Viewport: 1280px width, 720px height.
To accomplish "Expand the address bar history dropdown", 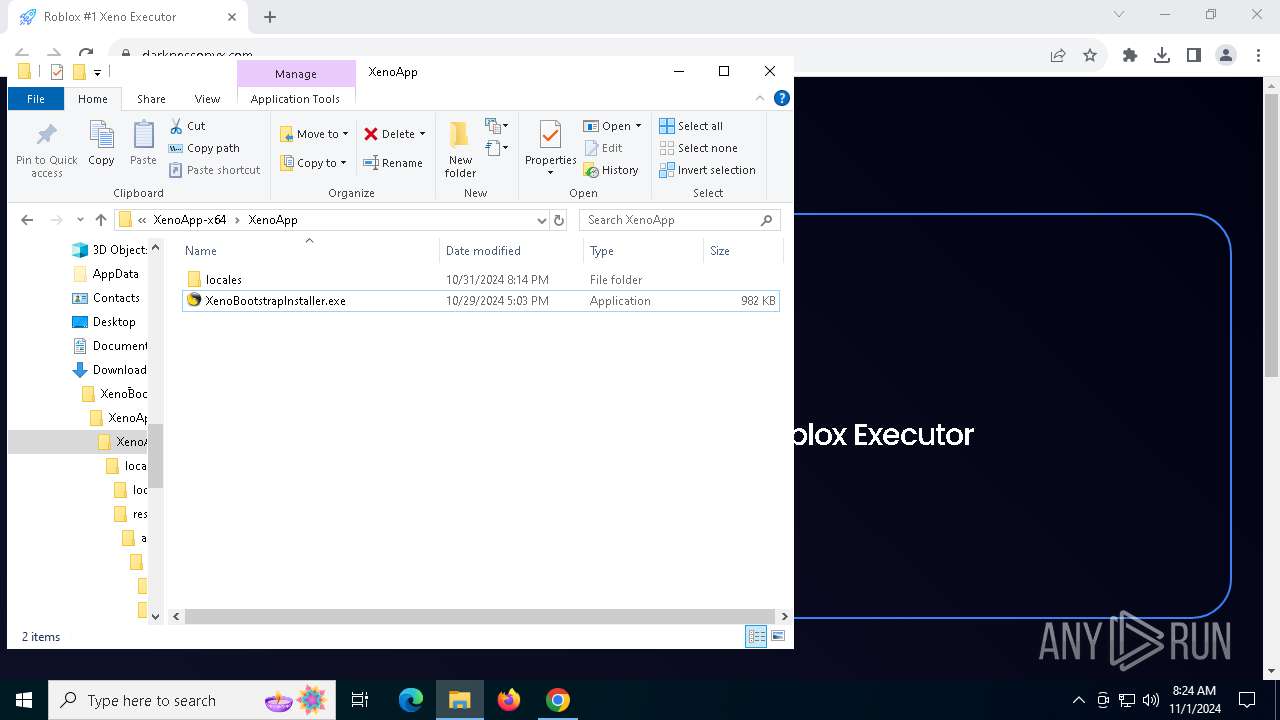I will coord(541,220).
